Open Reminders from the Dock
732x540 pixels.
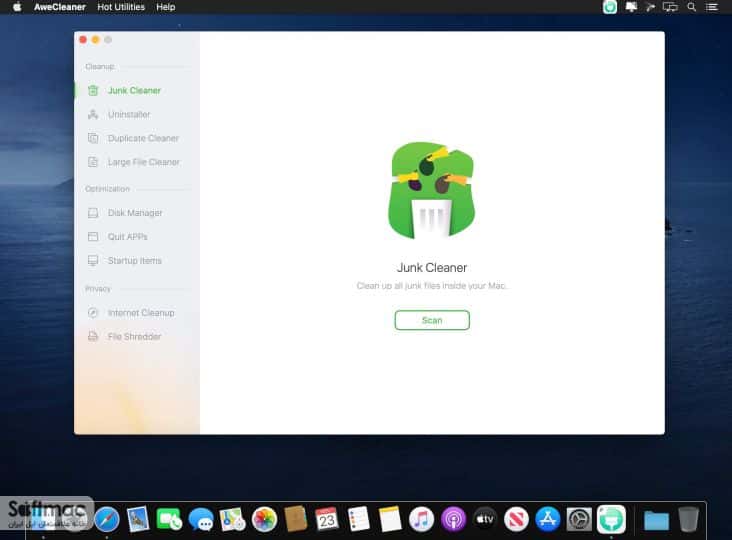click(359, 519)
